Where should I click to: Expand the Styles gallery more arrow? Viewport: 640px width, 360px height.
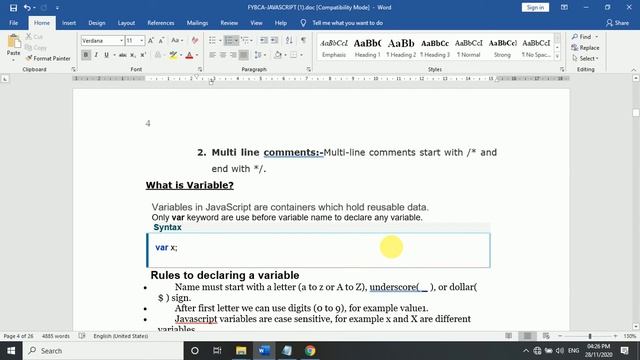point(558,57)
